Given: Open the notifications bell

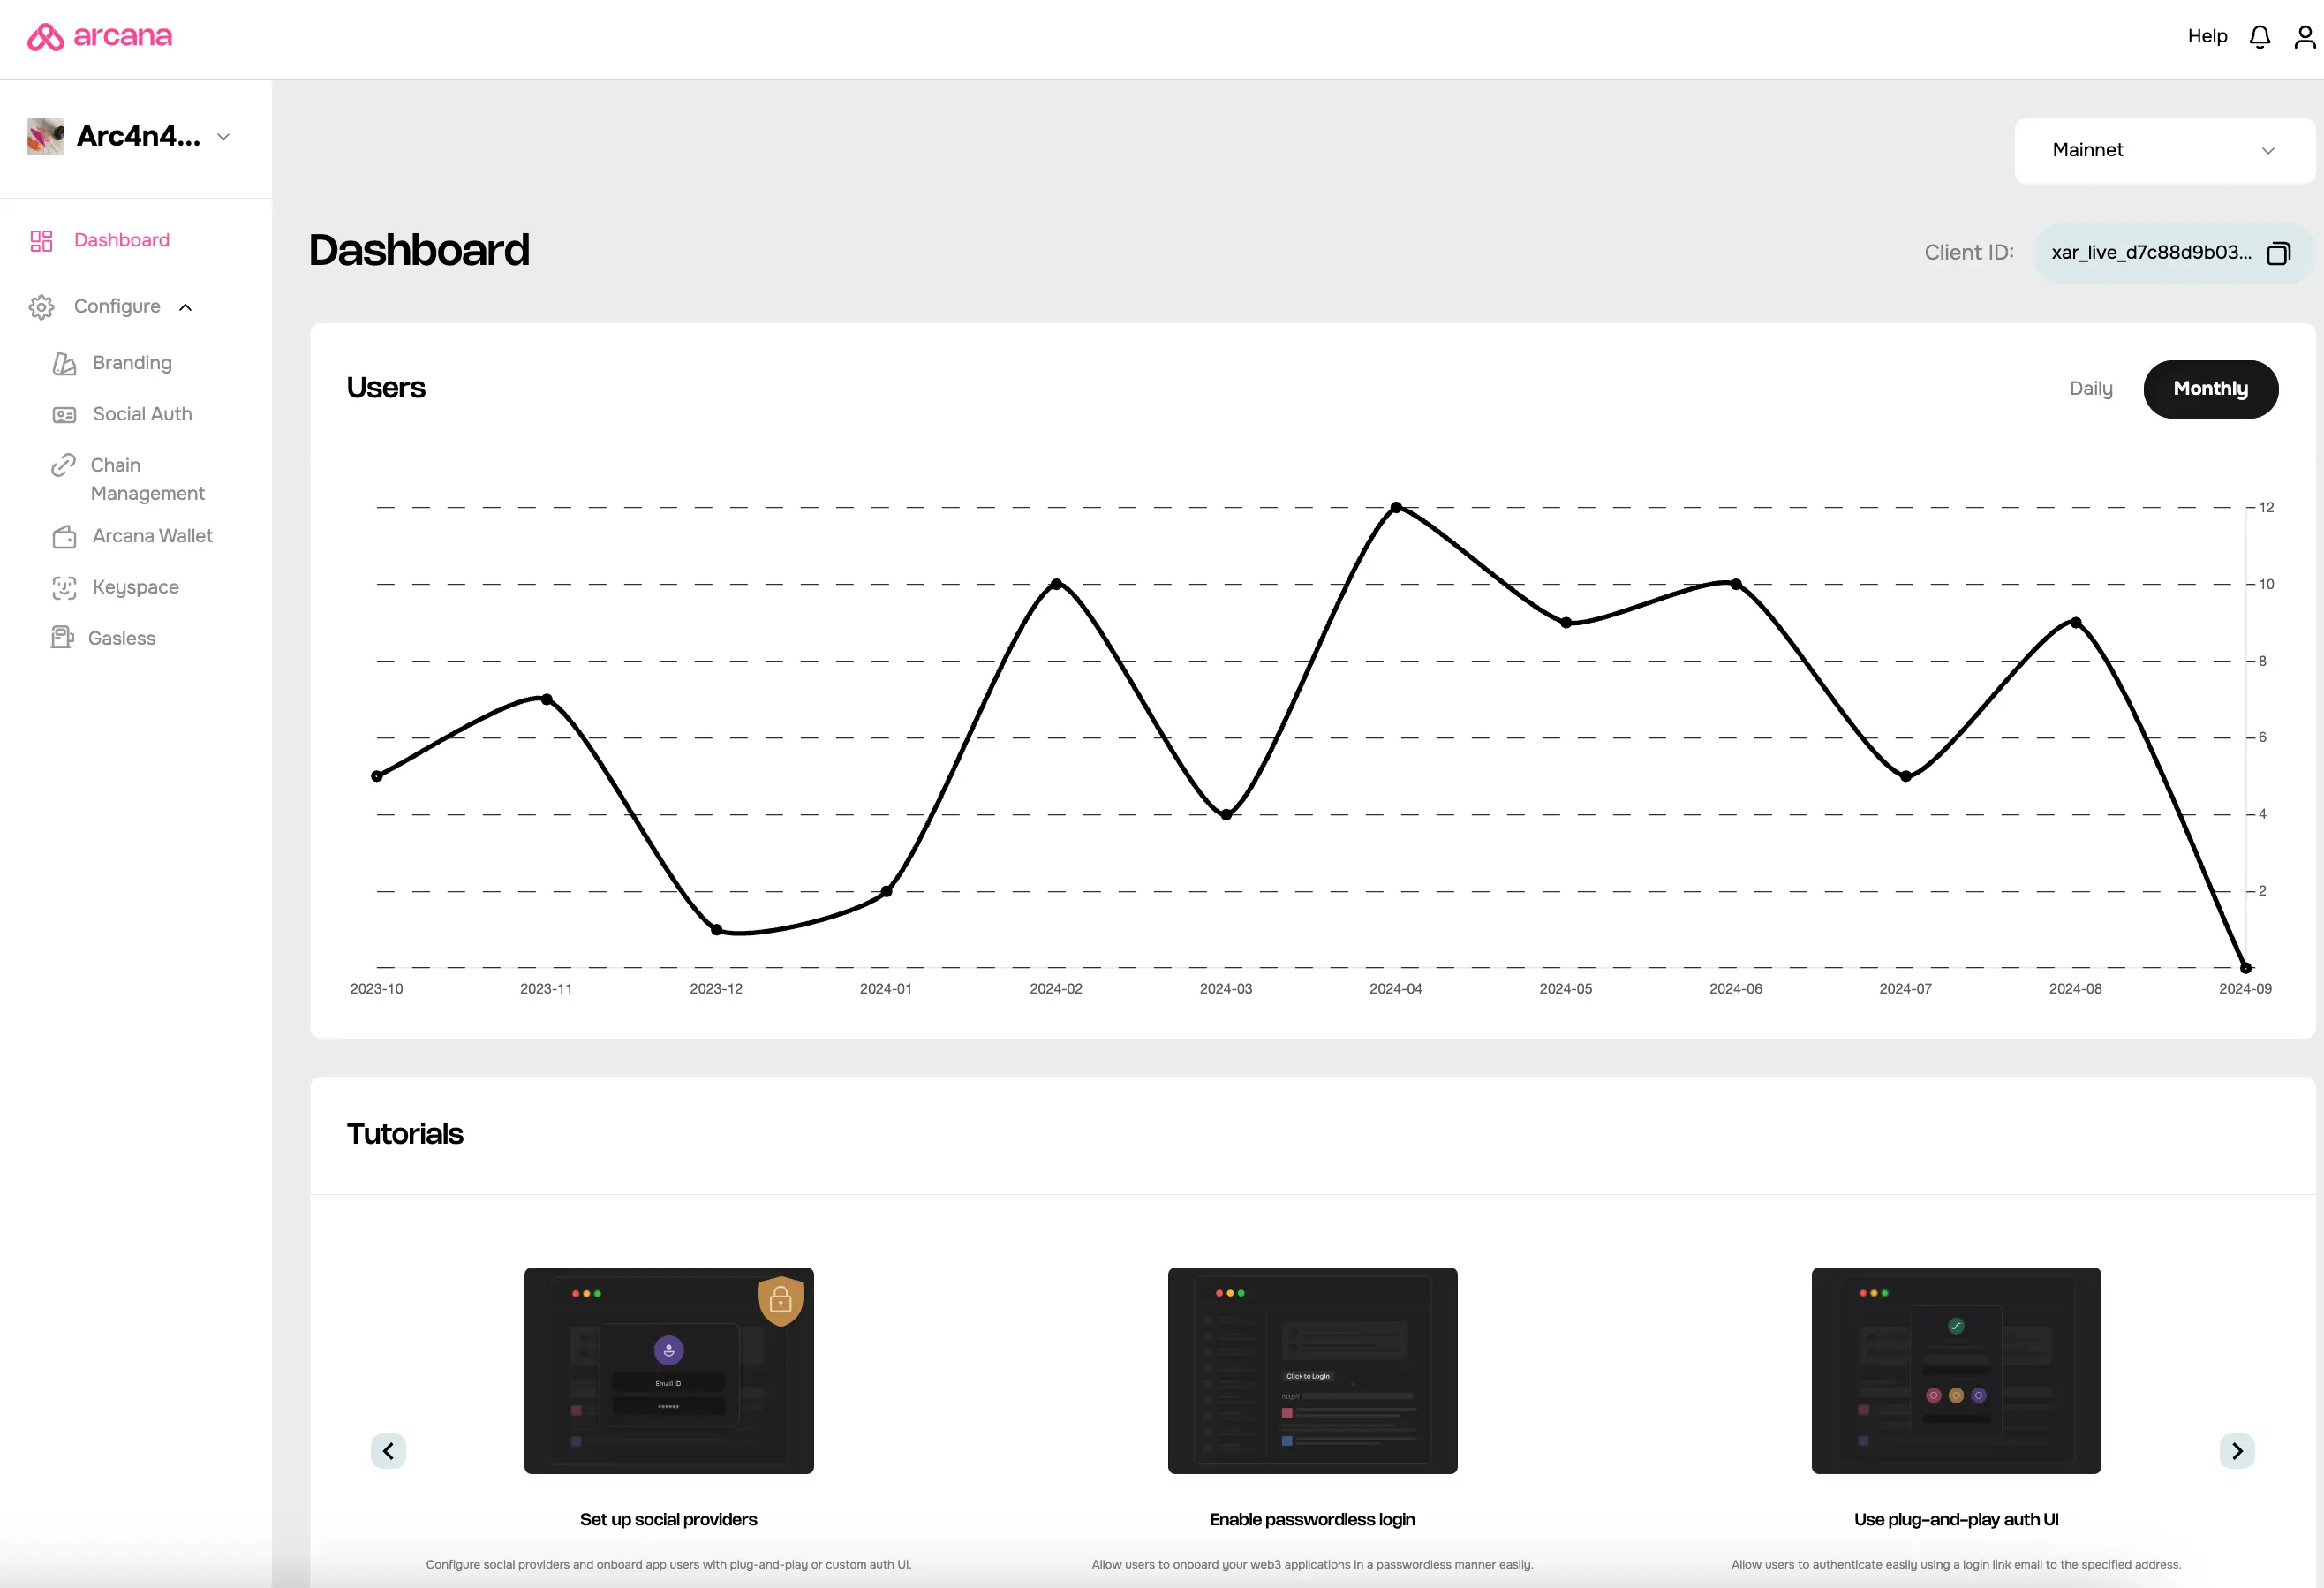Looking at the screenshot, I should (2259, 37).
